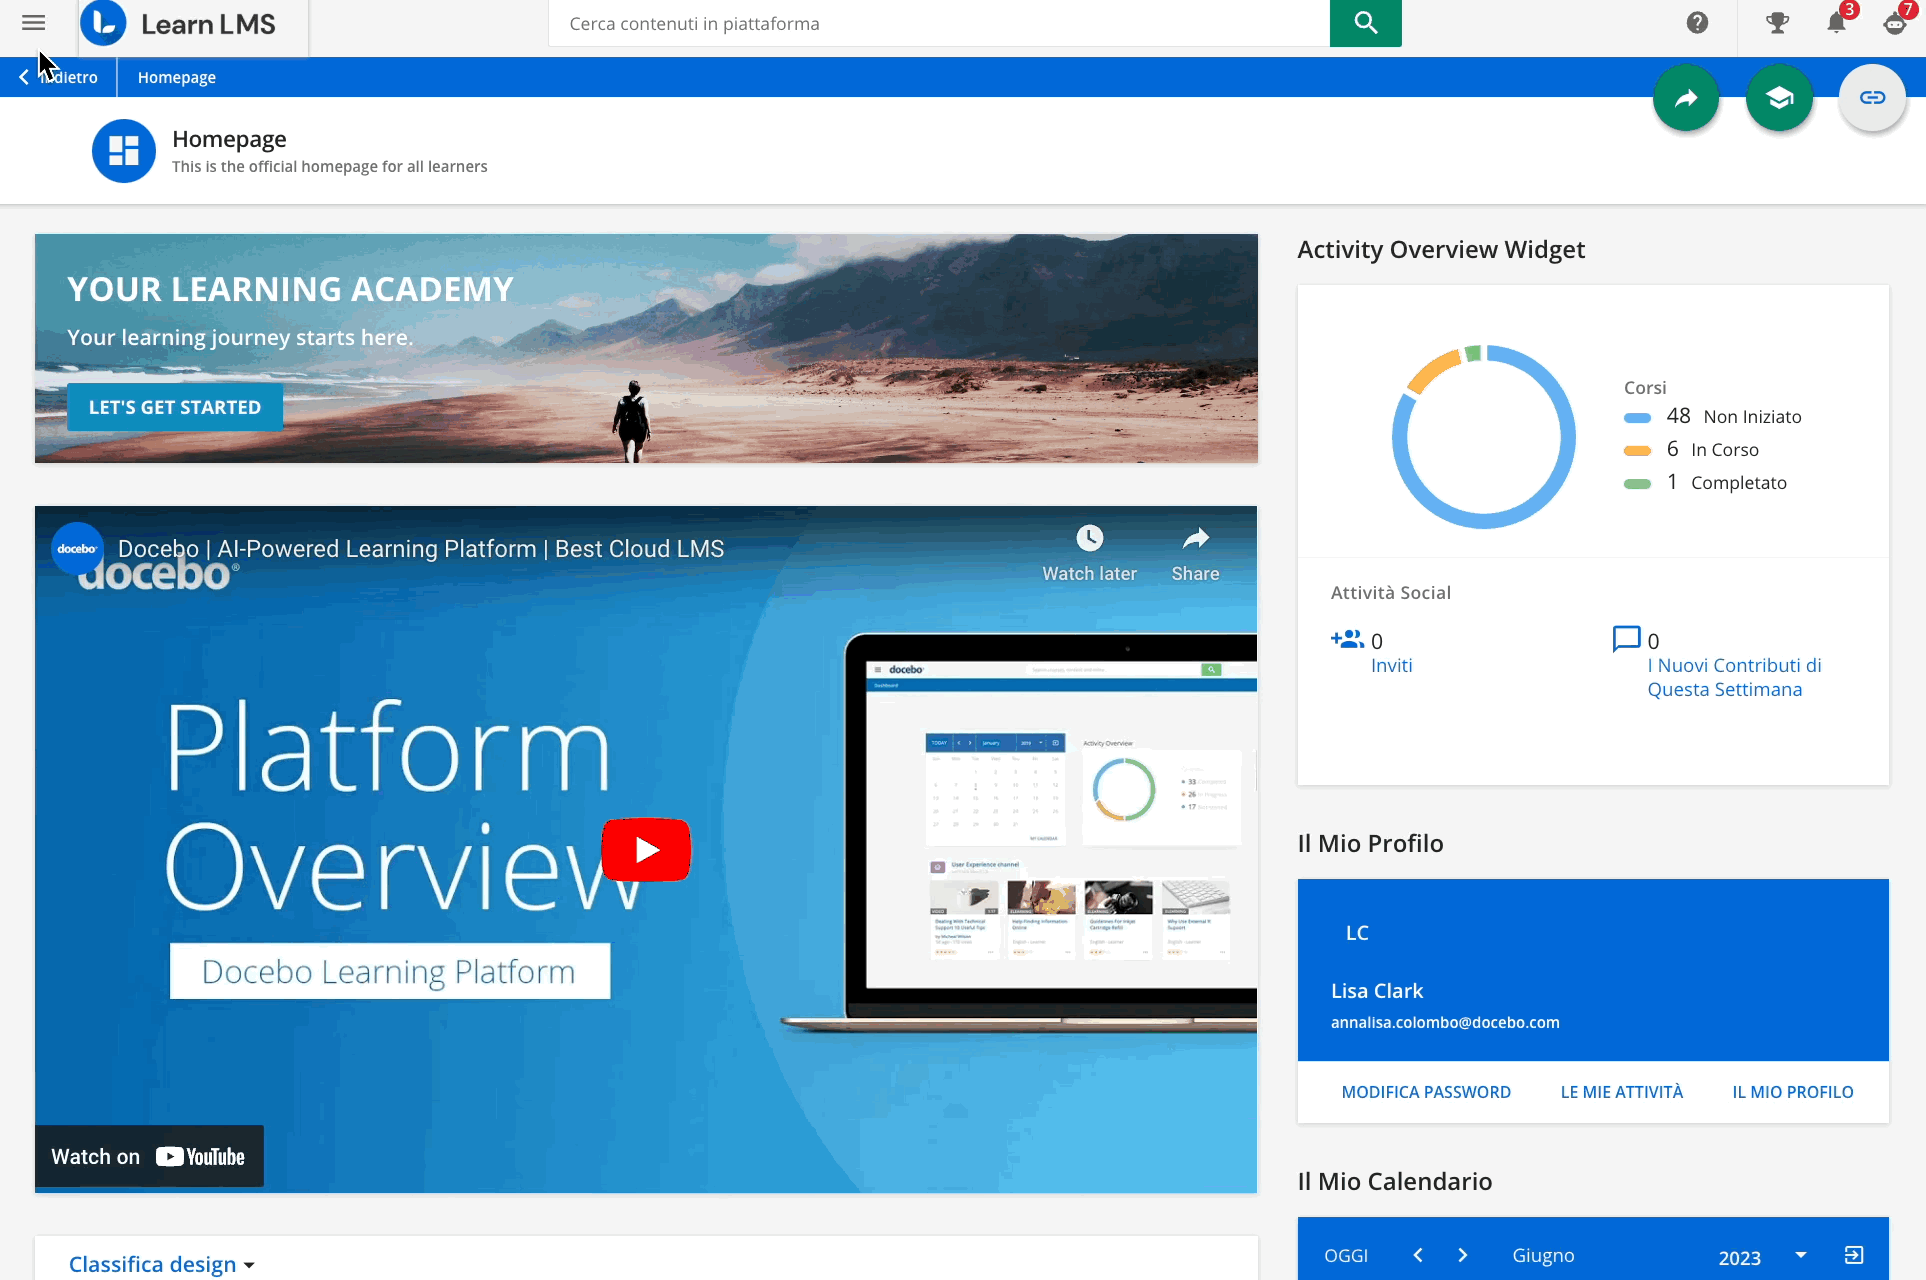Play the Docebo YouTube video
Image resolution: width=1926 pixels, height=1280 pixels.
point(646,850)
